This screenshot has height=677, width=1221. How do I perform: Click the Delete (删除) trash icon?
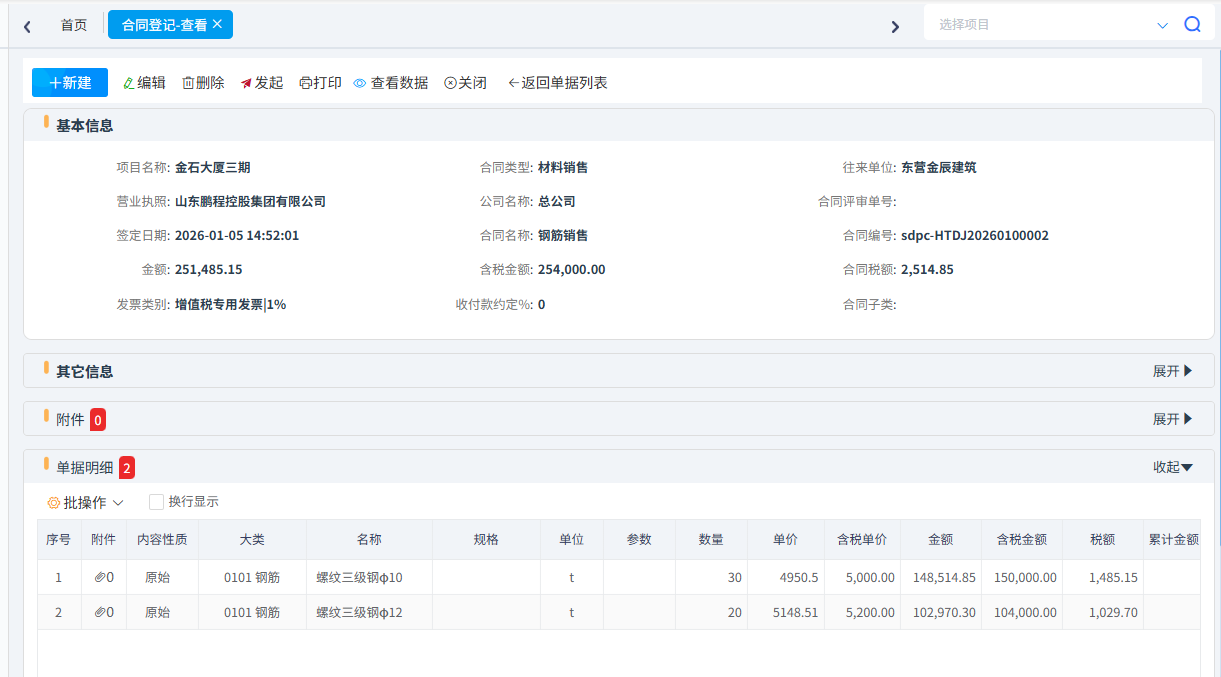point(188,83)
